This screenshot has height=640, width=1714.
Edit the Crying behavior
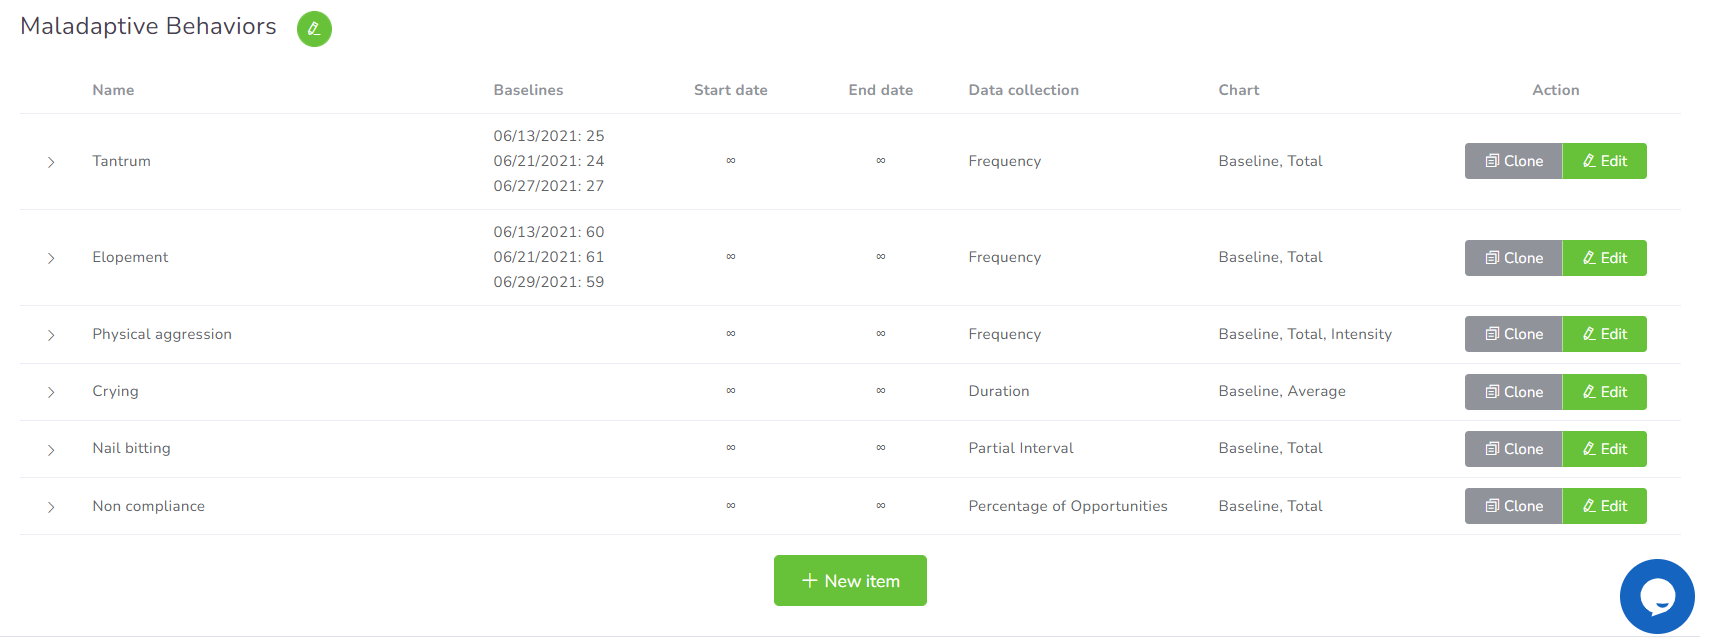[x=1604, y=392]
